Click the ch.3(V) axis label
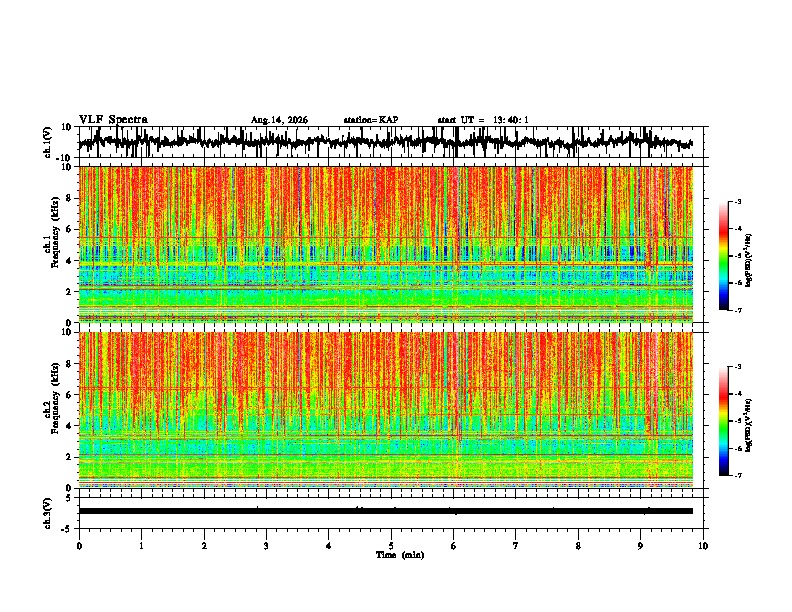Viewport: 792px width, 612px height. [48, 513]
